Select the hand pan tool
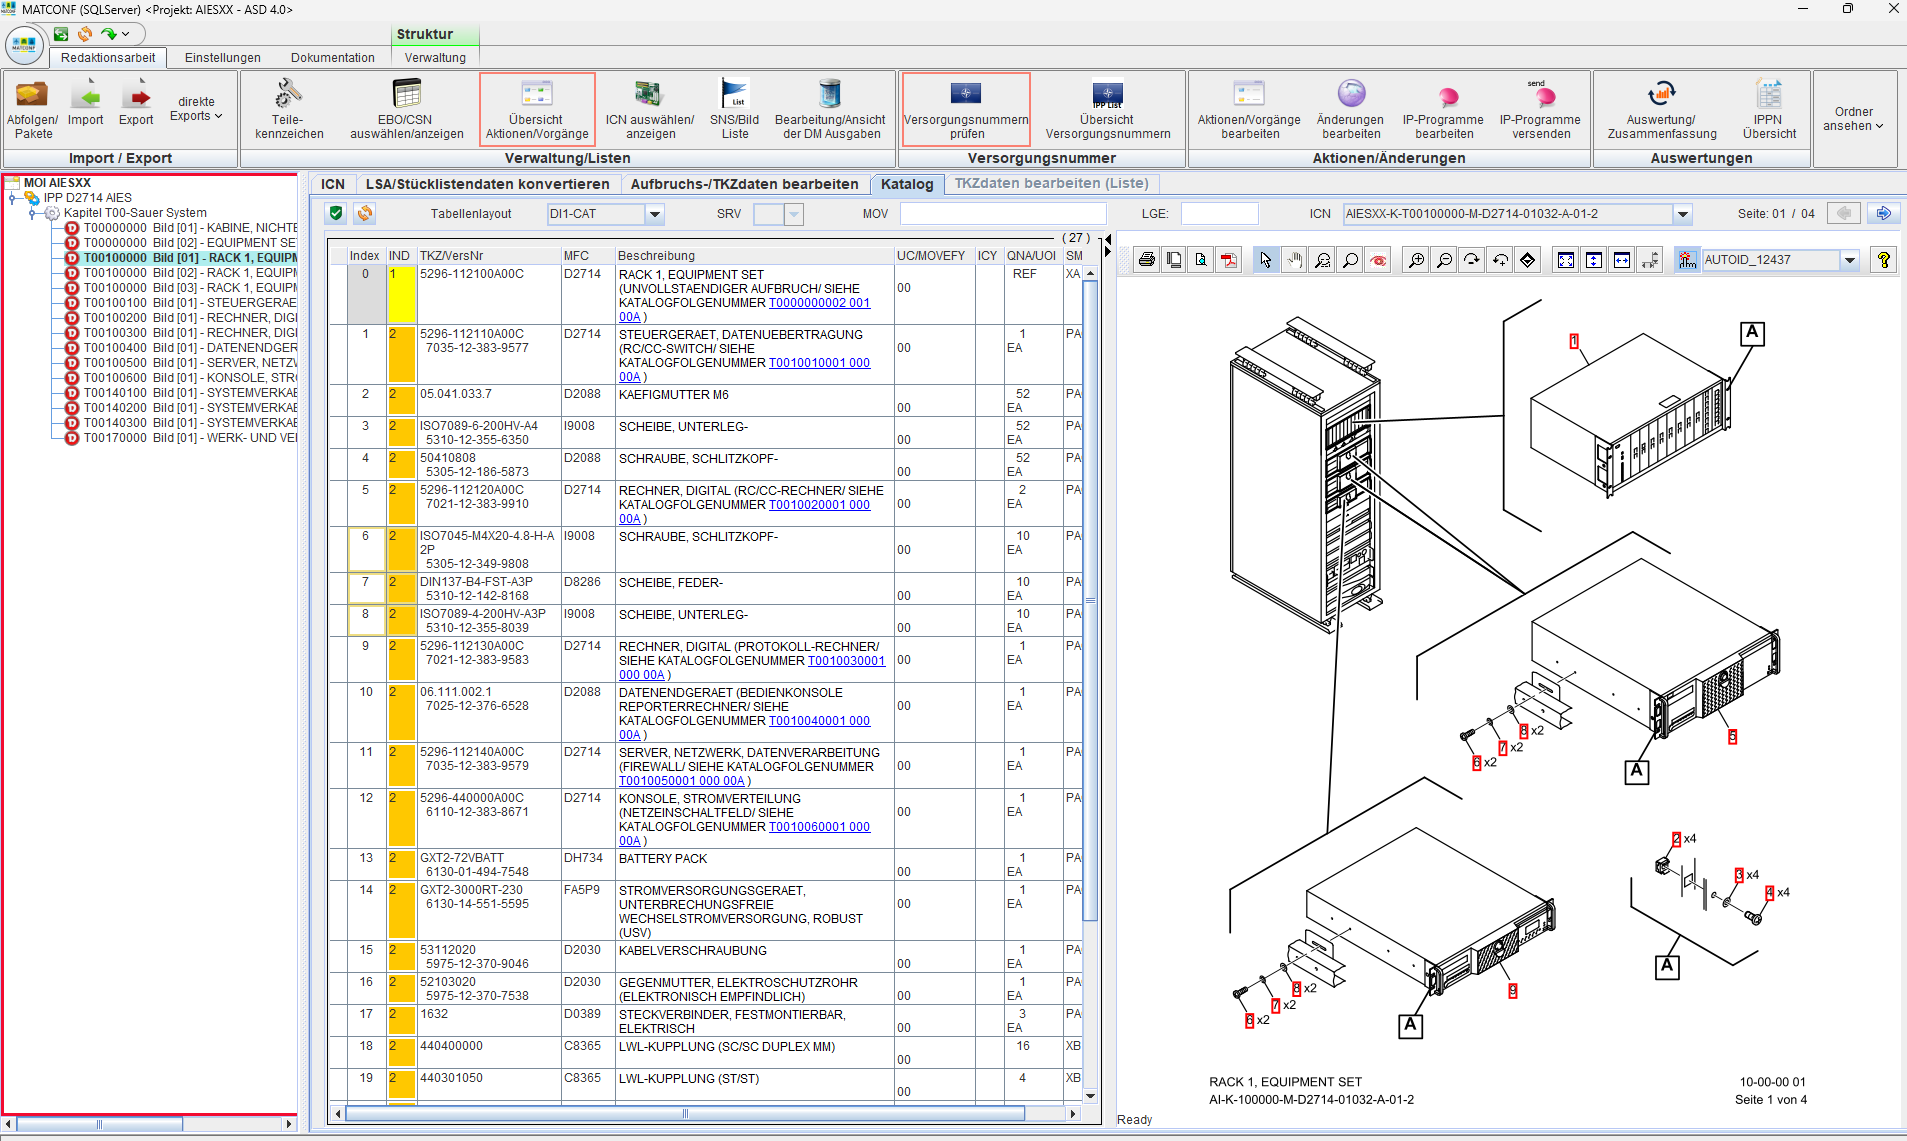Image resolution: width=1907 pixels, height=1141 pixels. coord(1294,260)
